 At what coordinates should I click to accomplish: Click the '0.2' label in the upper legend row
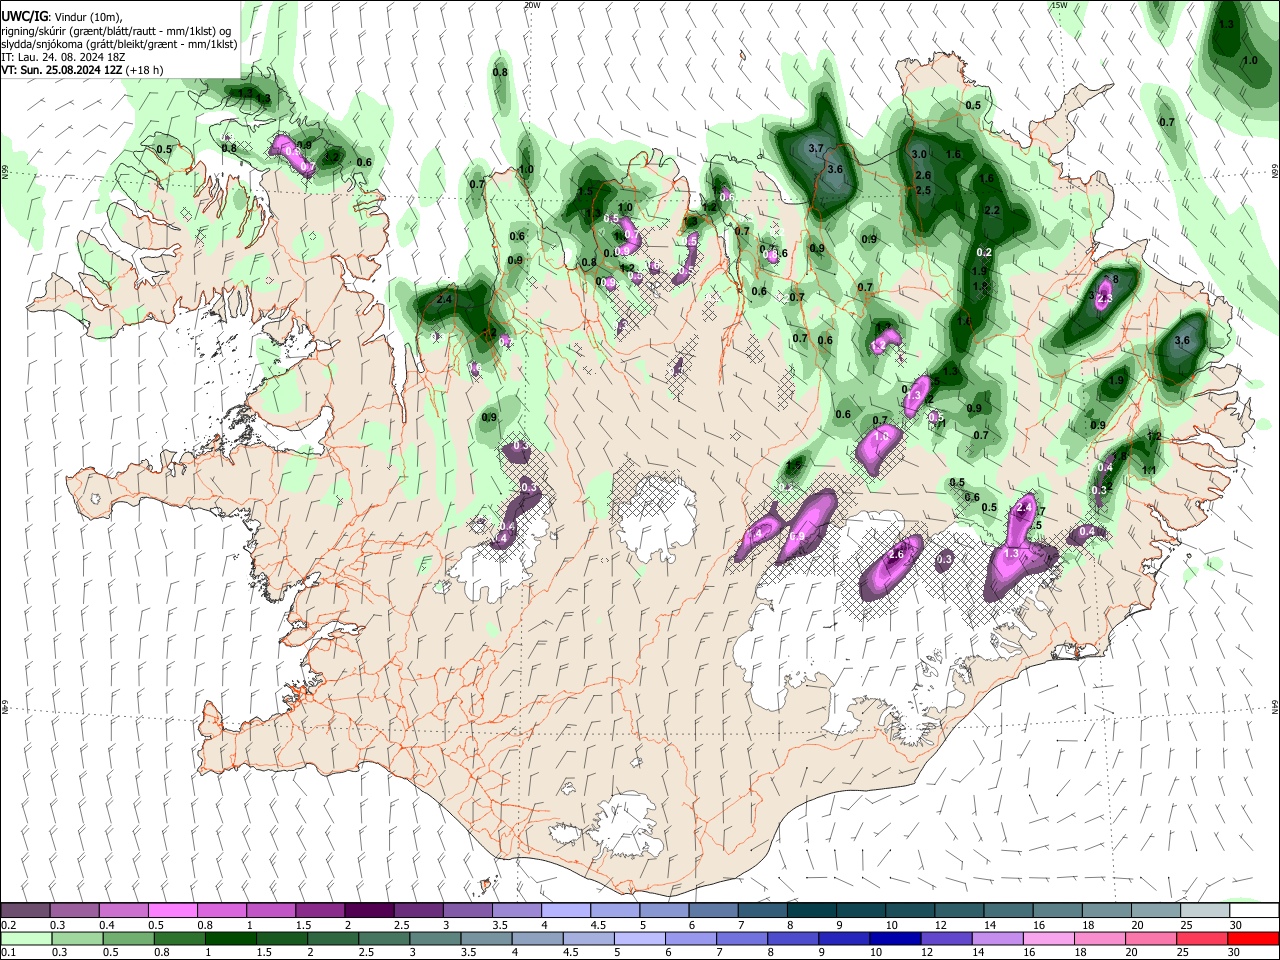[x=8, y=925]
